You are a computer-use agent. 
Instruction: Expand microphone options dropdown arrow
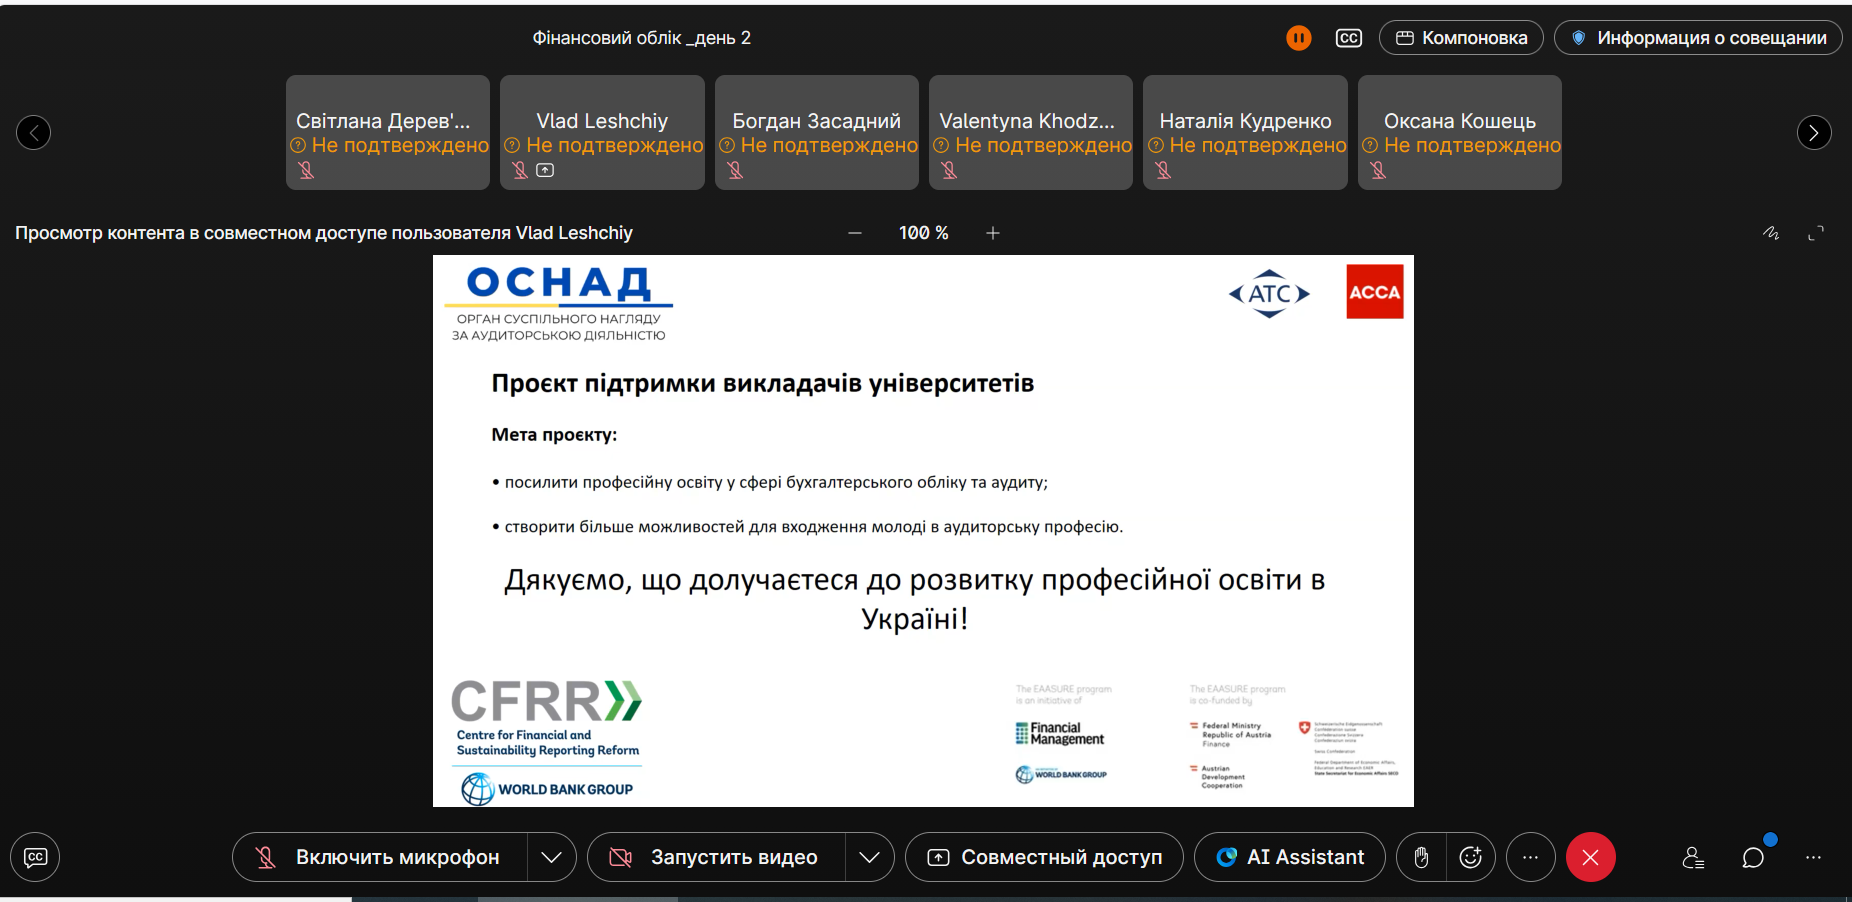tap(552, 857)
